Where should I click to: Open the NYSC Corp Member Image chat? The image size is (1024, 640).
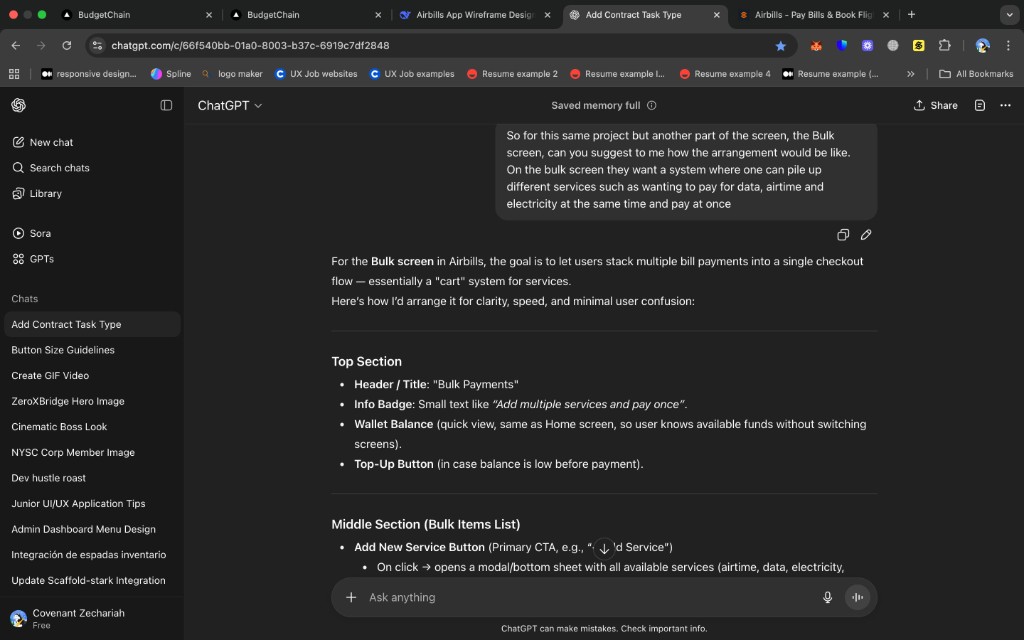[92, 452]
